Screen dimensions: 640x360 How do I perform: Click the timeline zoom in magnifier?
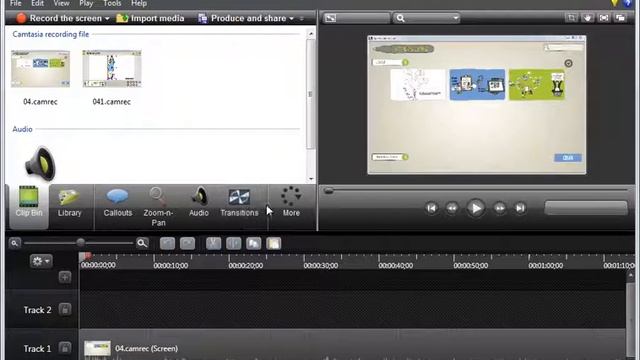click(x=142, y=243)
